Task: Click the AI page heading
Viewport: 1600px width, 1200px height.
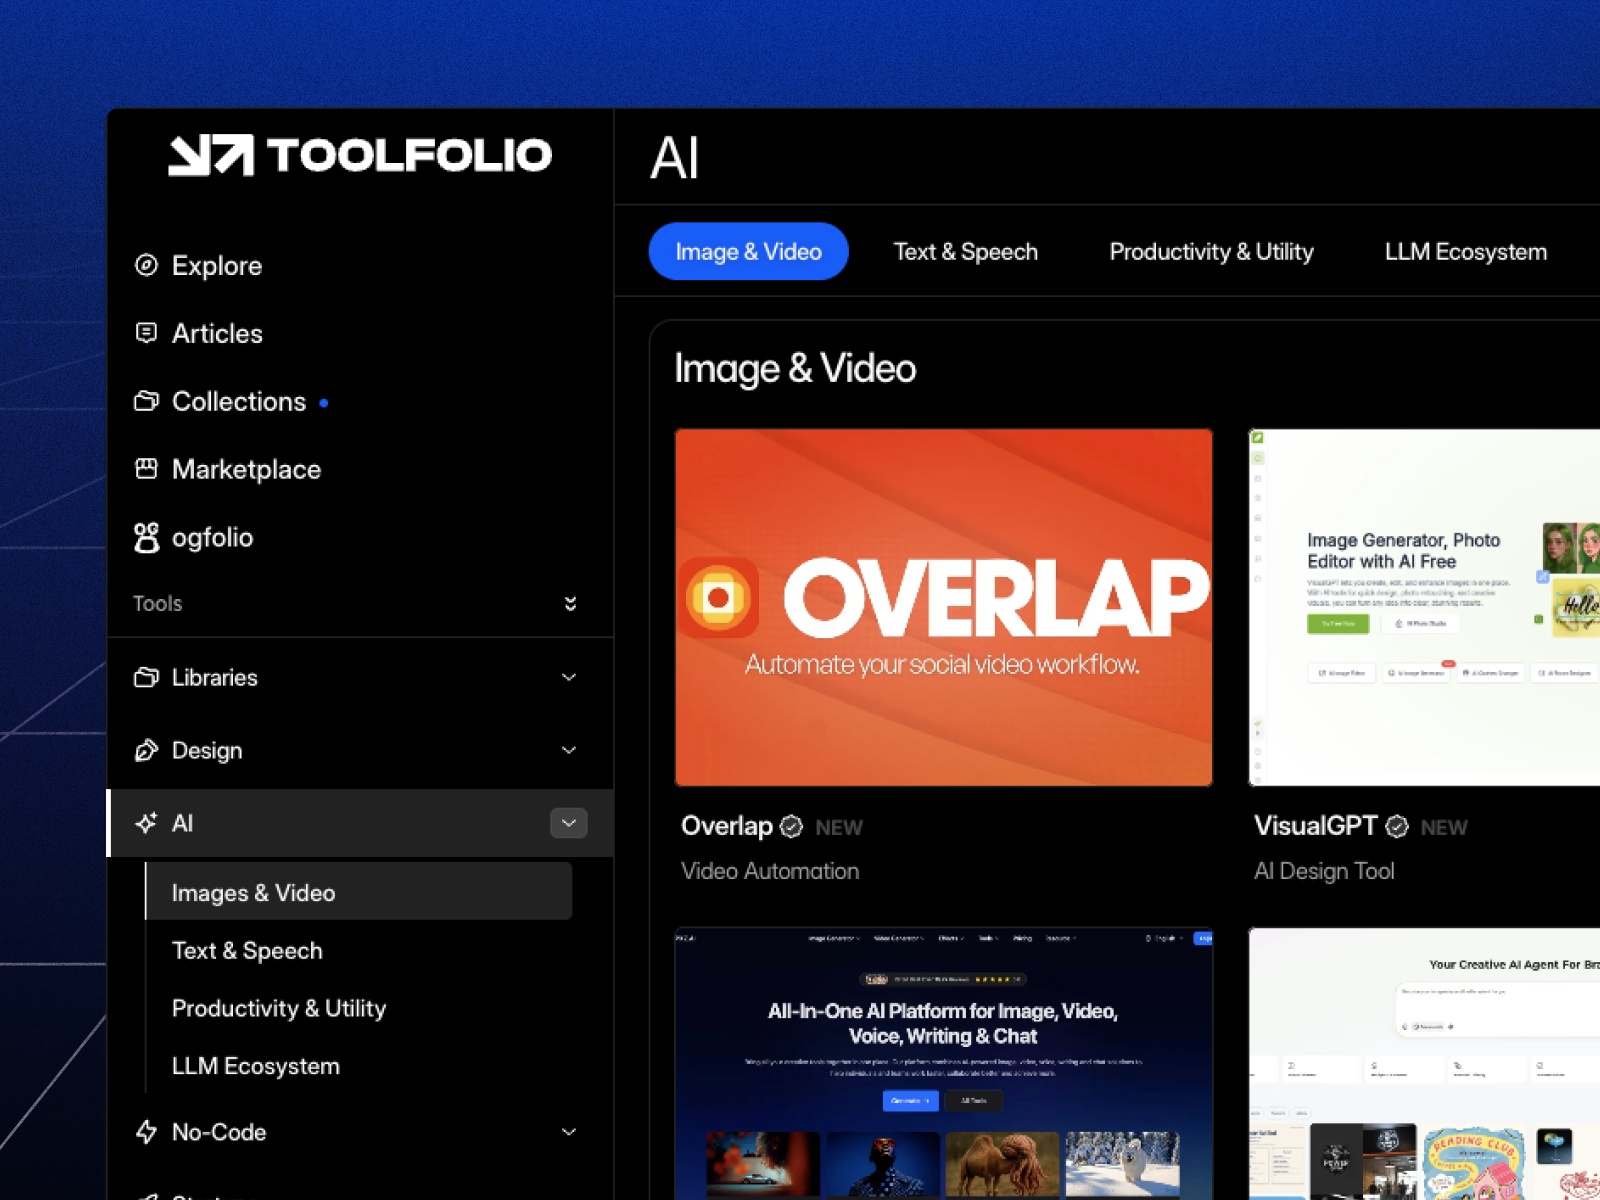Action: point(675,158)
